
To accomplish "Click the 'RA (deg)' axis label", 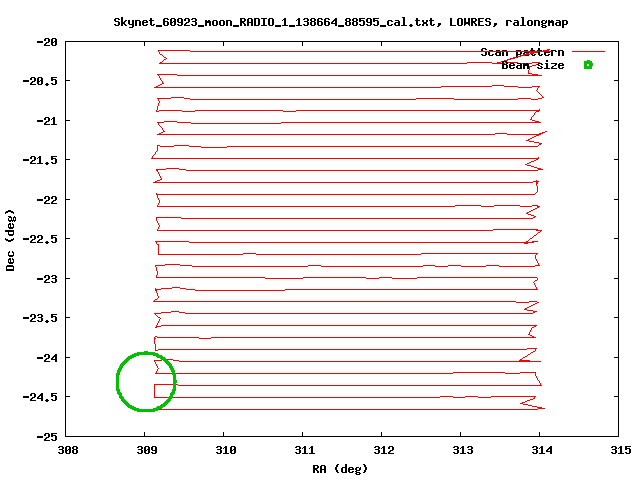I will point(340,469).
